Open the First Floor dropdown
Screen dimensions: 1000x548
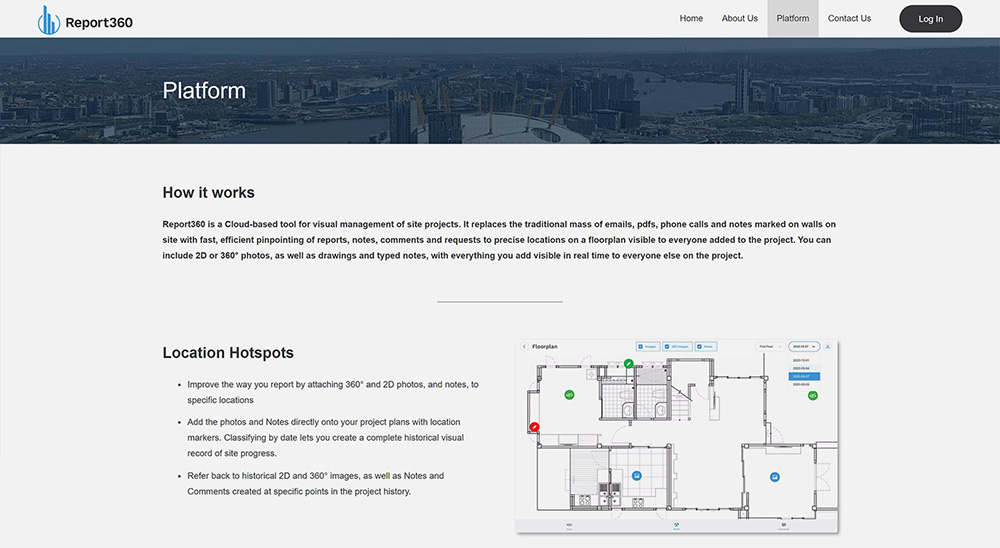pyautogui.click(x=770, y=346)
